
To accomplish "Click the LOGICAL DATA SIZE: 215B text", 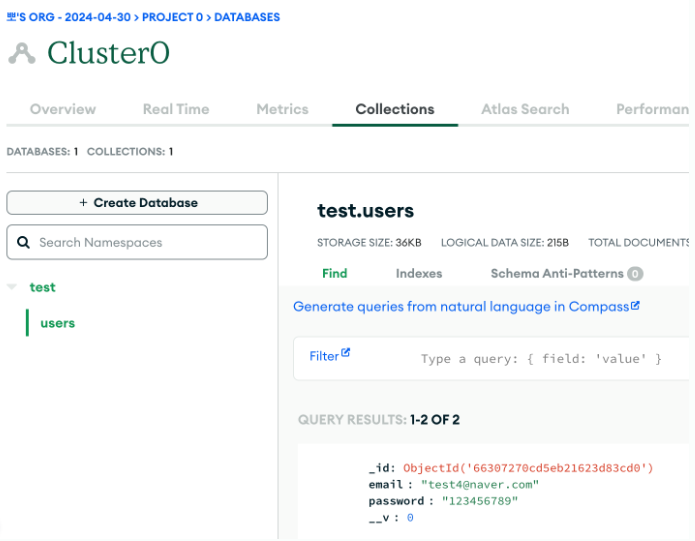I will tap(504, 243).
